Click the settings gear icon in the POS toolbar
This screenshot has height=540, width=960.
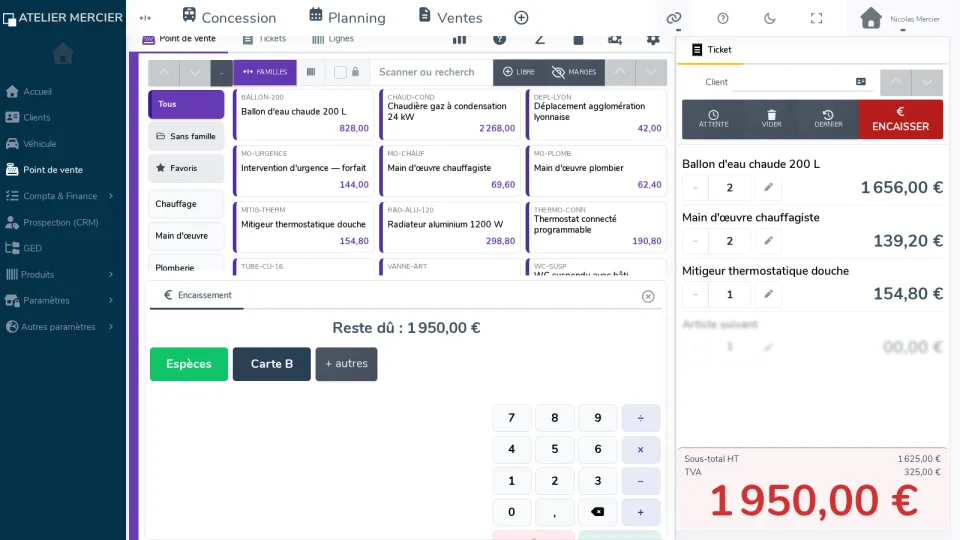pos(653,40)
